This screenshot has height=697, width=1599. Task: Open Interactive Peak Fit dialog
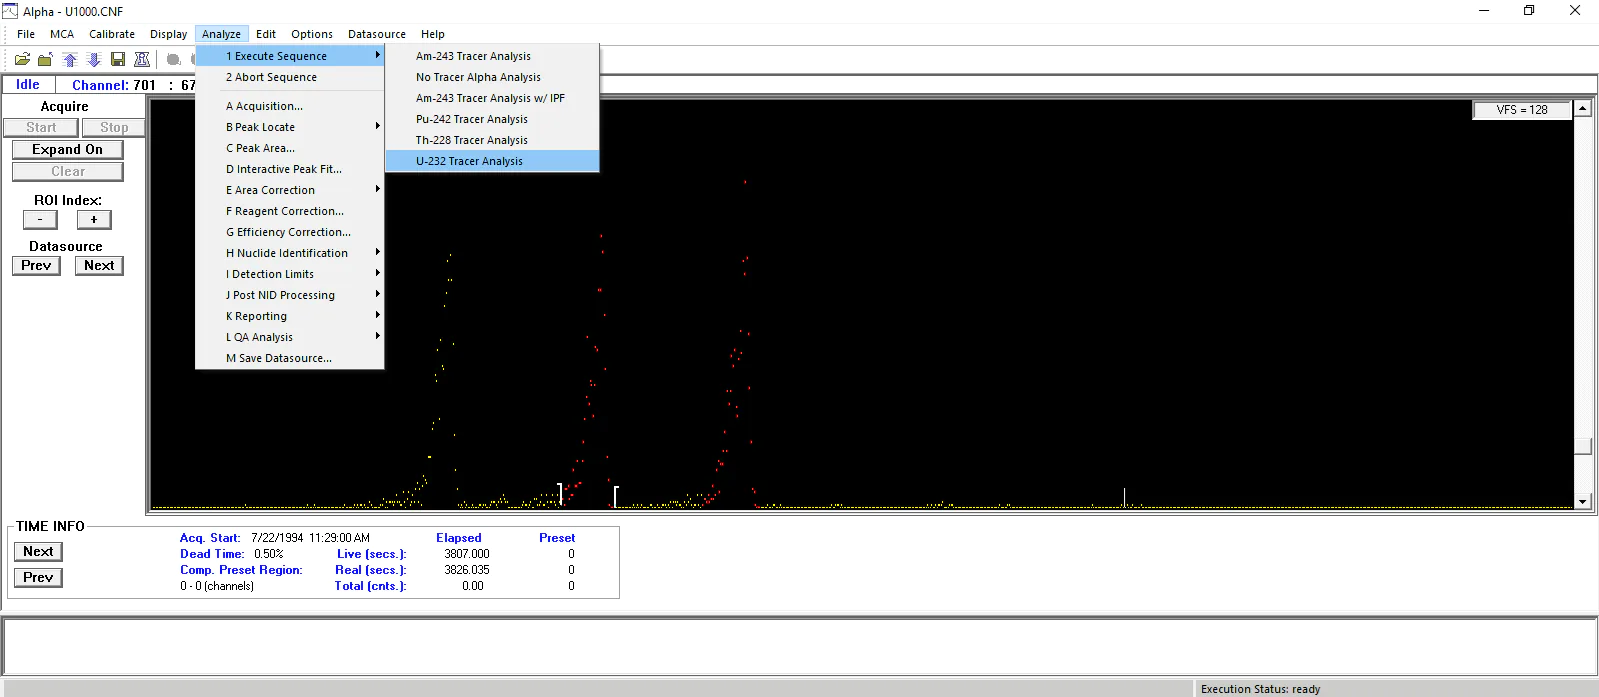tap(290, 169)
